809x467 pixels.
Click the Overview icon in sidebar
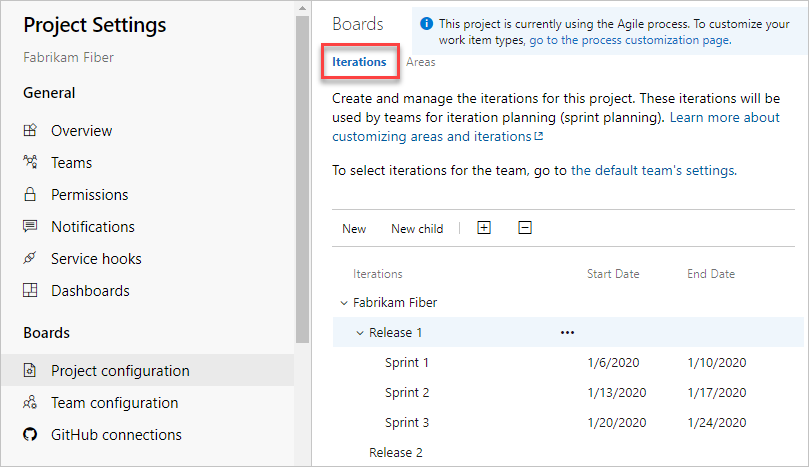click(x=30, y=131)
